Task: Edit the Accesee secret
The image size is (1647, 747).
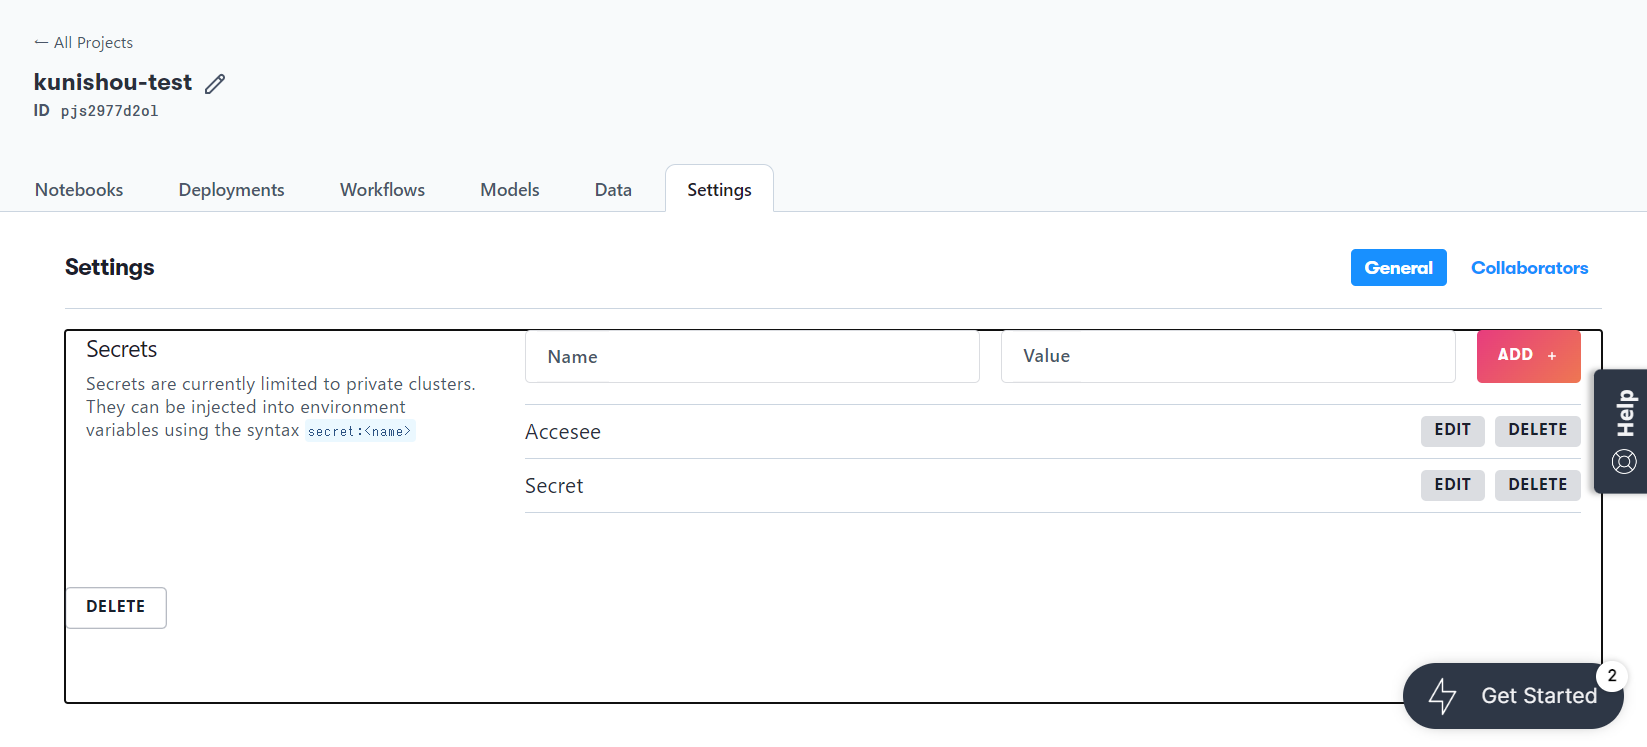Action: pyautogui.click(x=1452, y=430)
